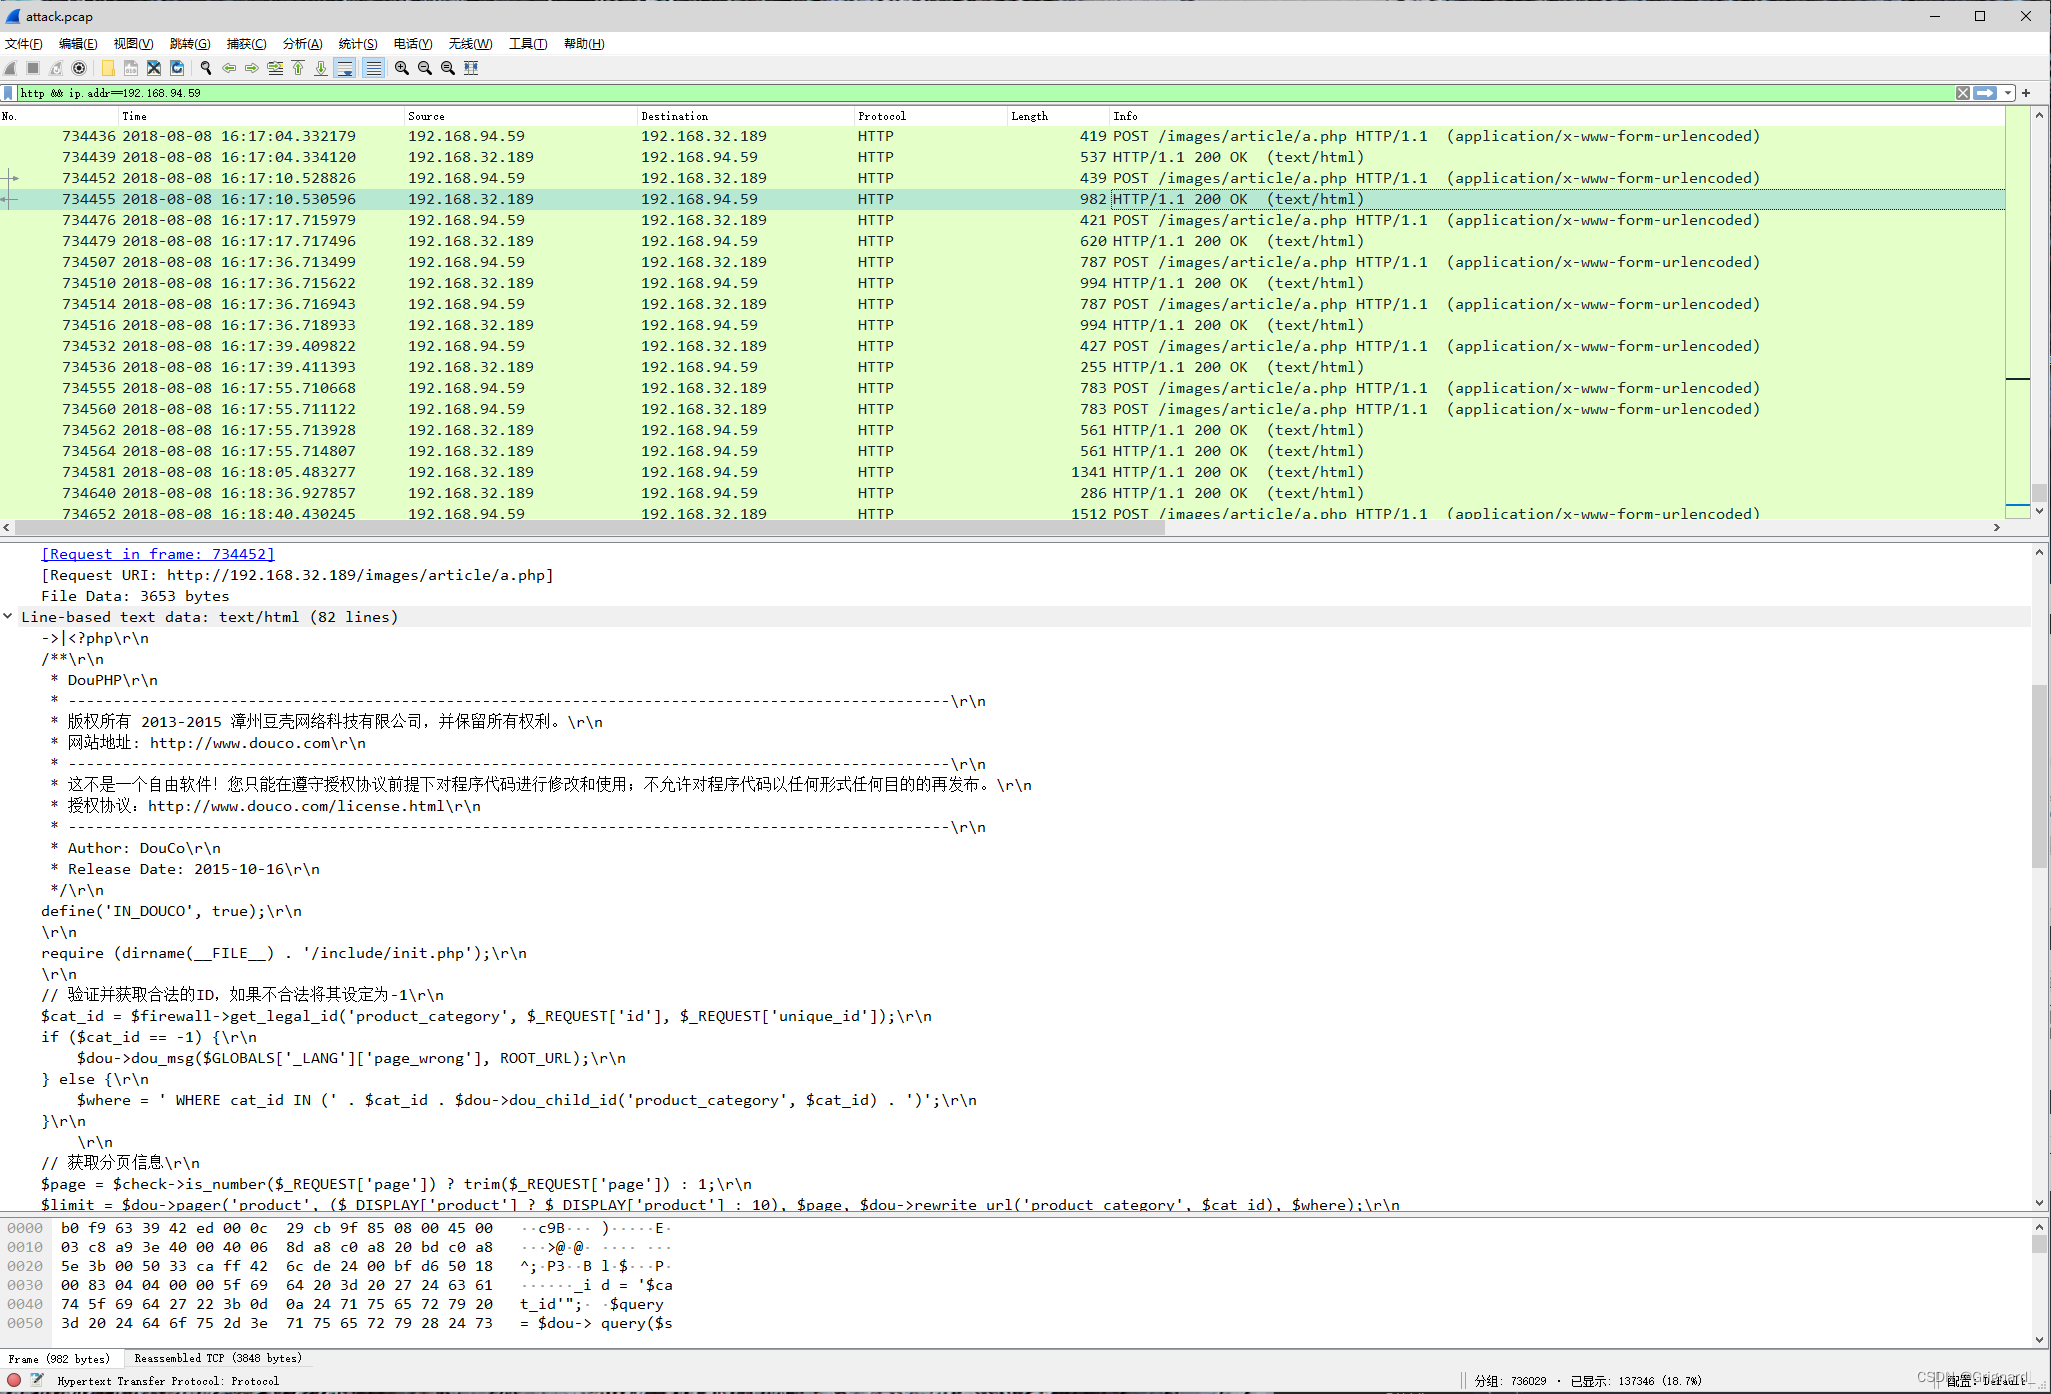
Task: Open the 工具(T) menu
Action: [528, 44]
